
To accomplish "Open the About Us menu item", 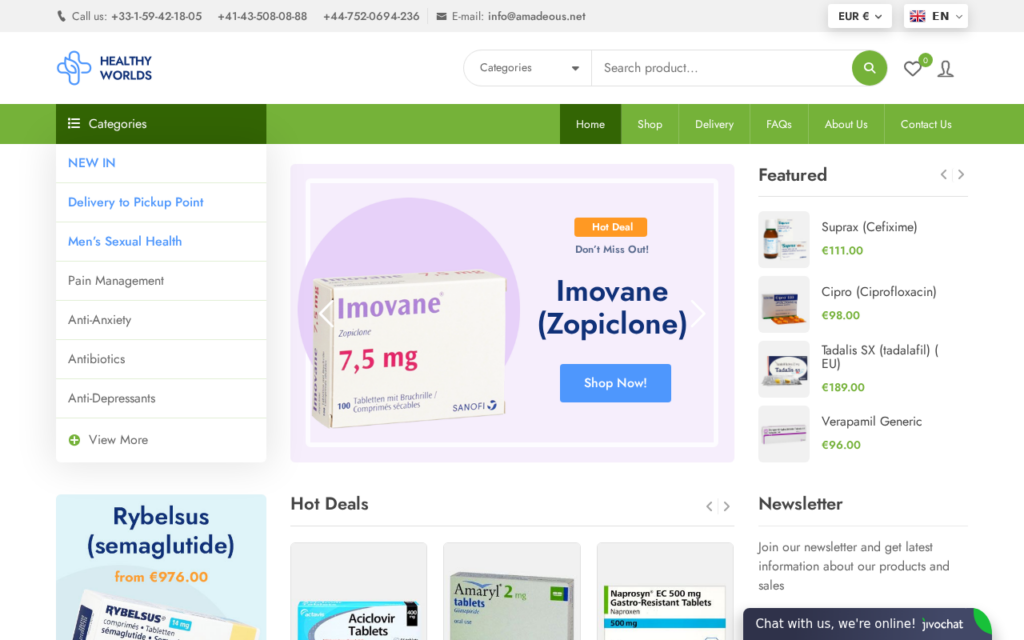I will coord(846,124).
